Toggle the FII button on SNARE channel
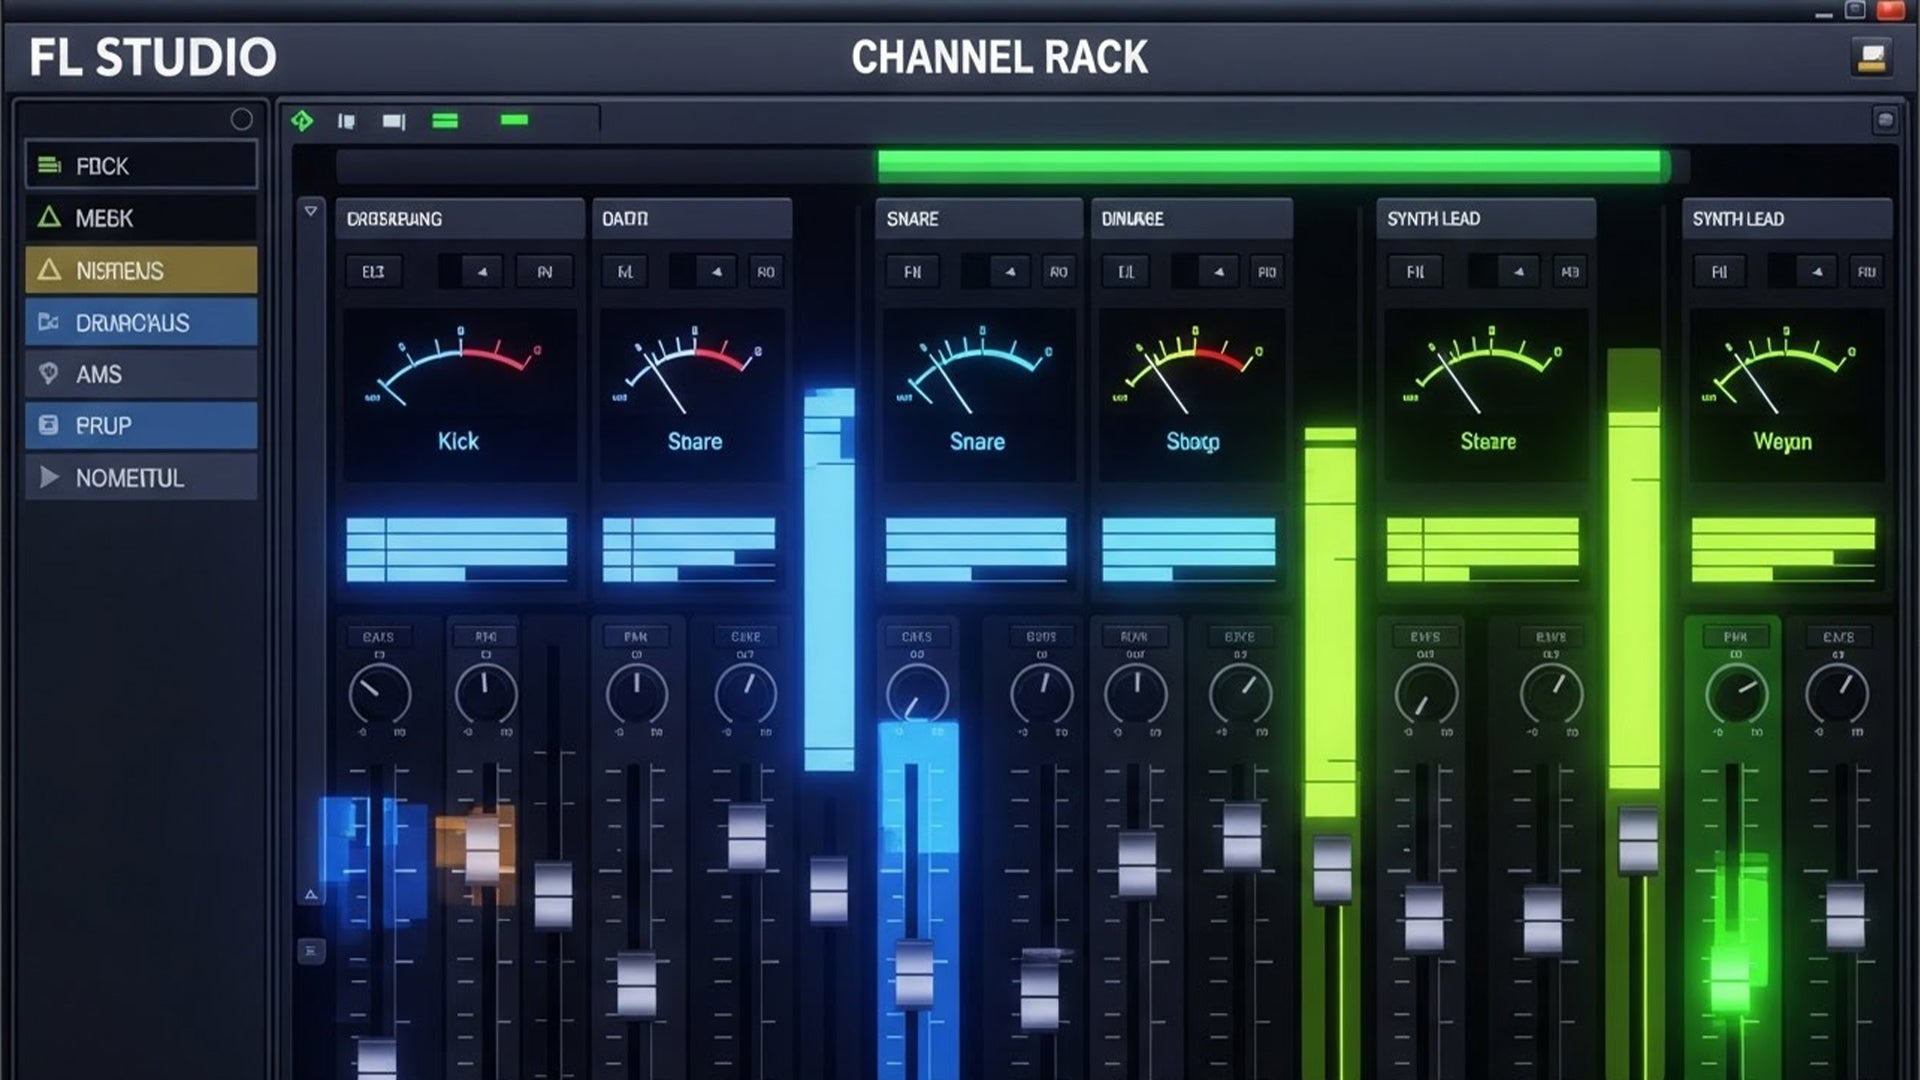 [x=912, y=272]
